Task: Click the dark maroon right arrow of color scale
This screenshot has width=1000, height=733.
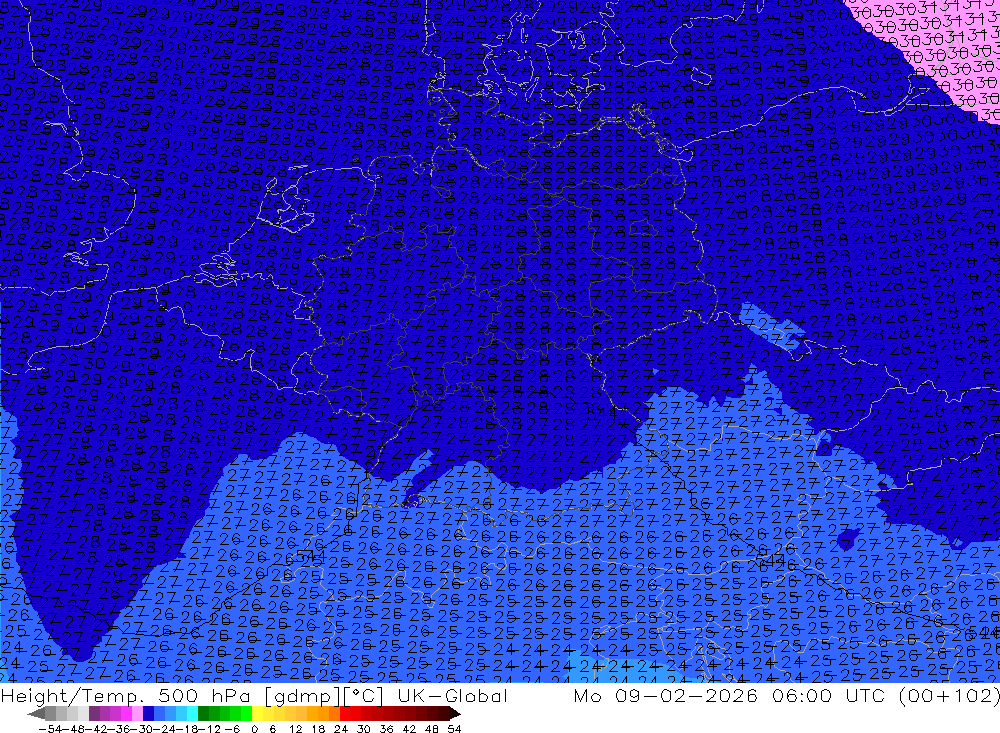Action: 455,713
